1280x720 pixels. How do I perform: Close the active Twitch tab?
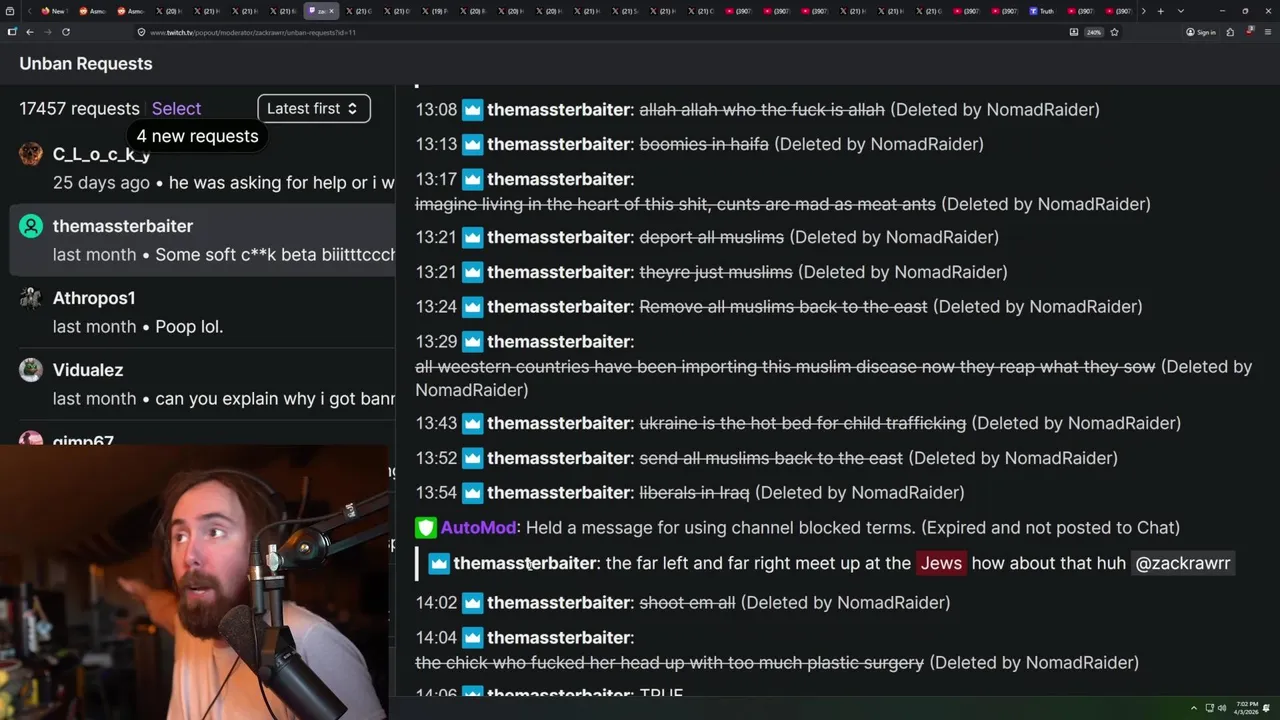(x=332, y=11)
